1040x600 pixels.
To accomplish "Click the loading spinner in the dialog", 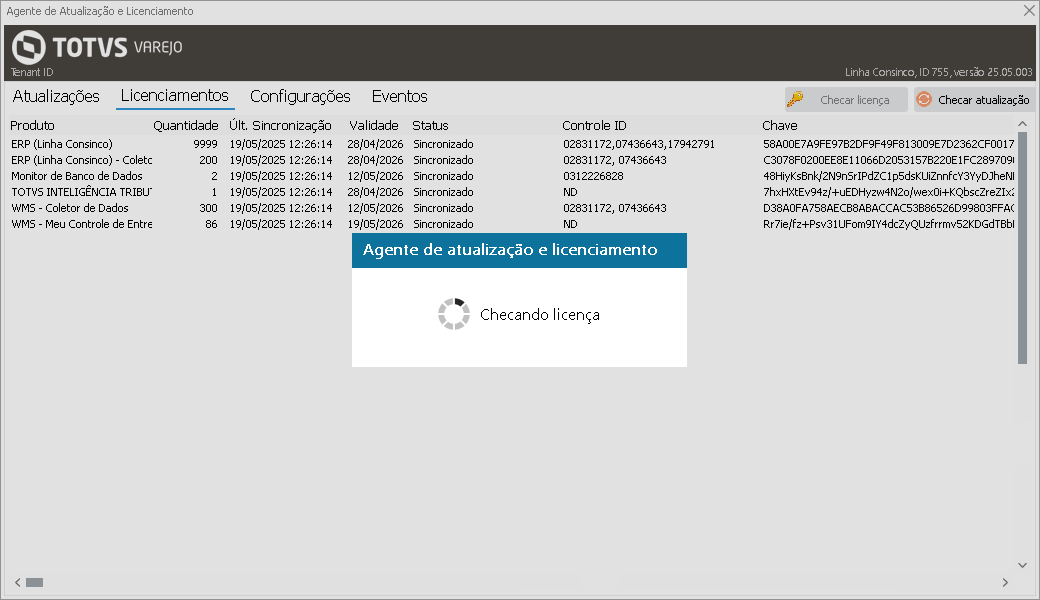I will tap(454, 314).
